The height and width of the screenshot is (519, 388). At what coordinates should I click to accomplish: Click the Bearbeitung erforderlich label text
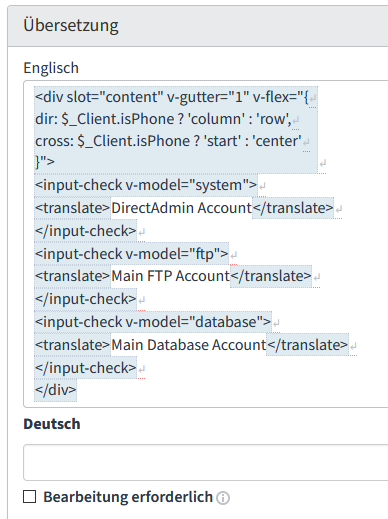click(x=128, y=497)
